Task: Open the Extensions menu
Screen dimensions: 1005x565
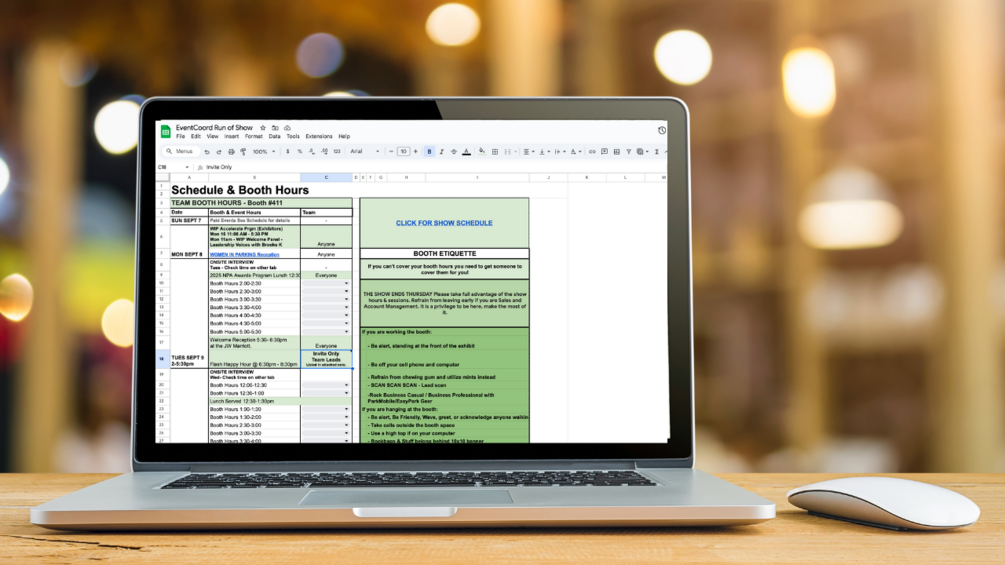Action: pyautogui.click(x=319, y=136)
